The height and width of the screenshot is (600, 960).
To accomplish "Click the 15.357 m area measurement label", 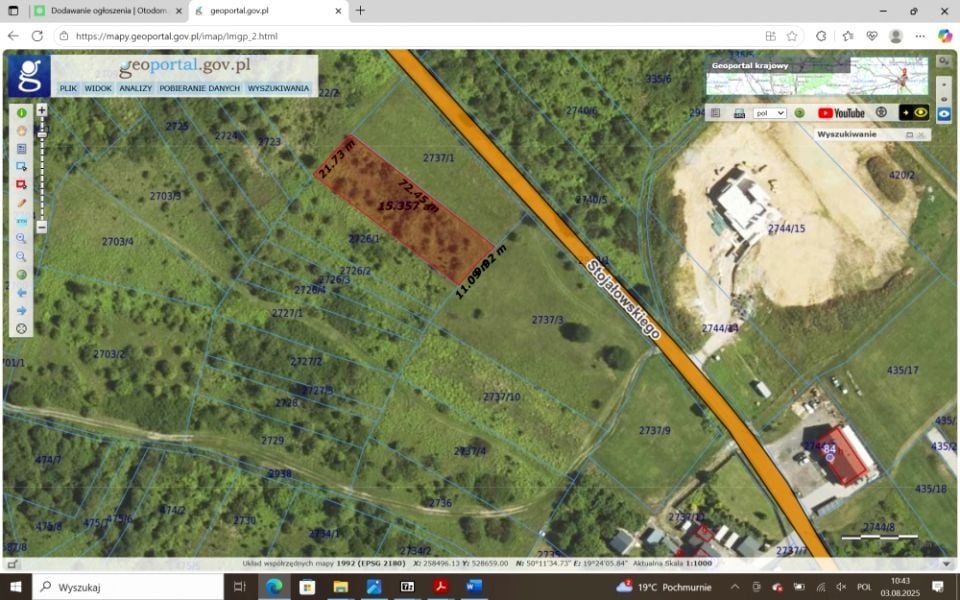I will pos(408,206).
